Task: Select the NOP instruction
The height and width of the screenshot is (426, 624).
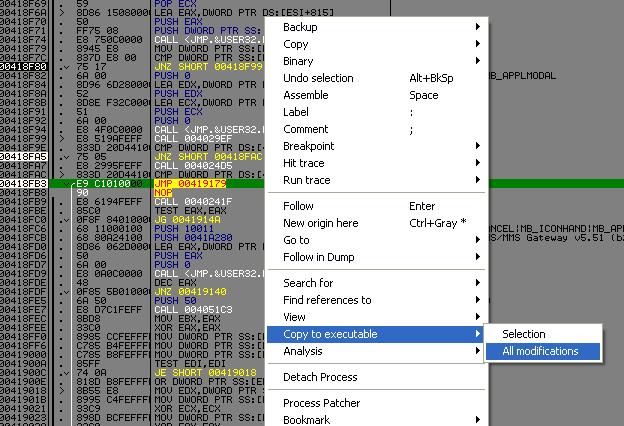Action: point(163,193)
